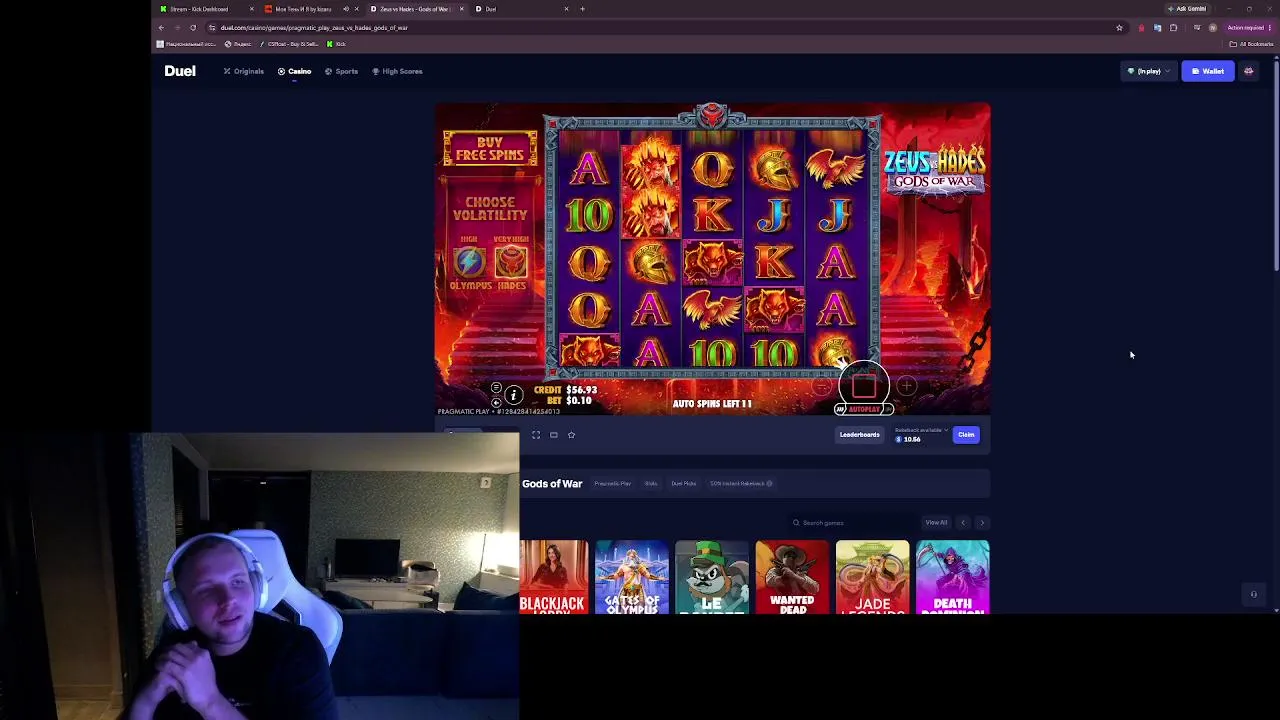Mute the audio-playing browser tab
The image size is (1280, 720).
click(346, 9)
